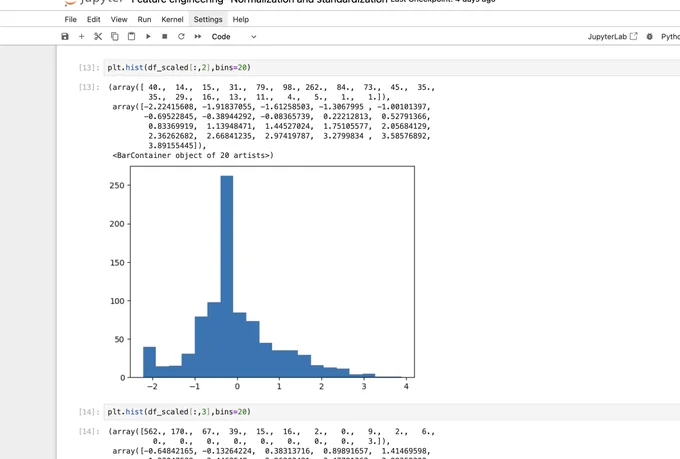Copy the selected cell
680x459 pixels.
point(114,36)
